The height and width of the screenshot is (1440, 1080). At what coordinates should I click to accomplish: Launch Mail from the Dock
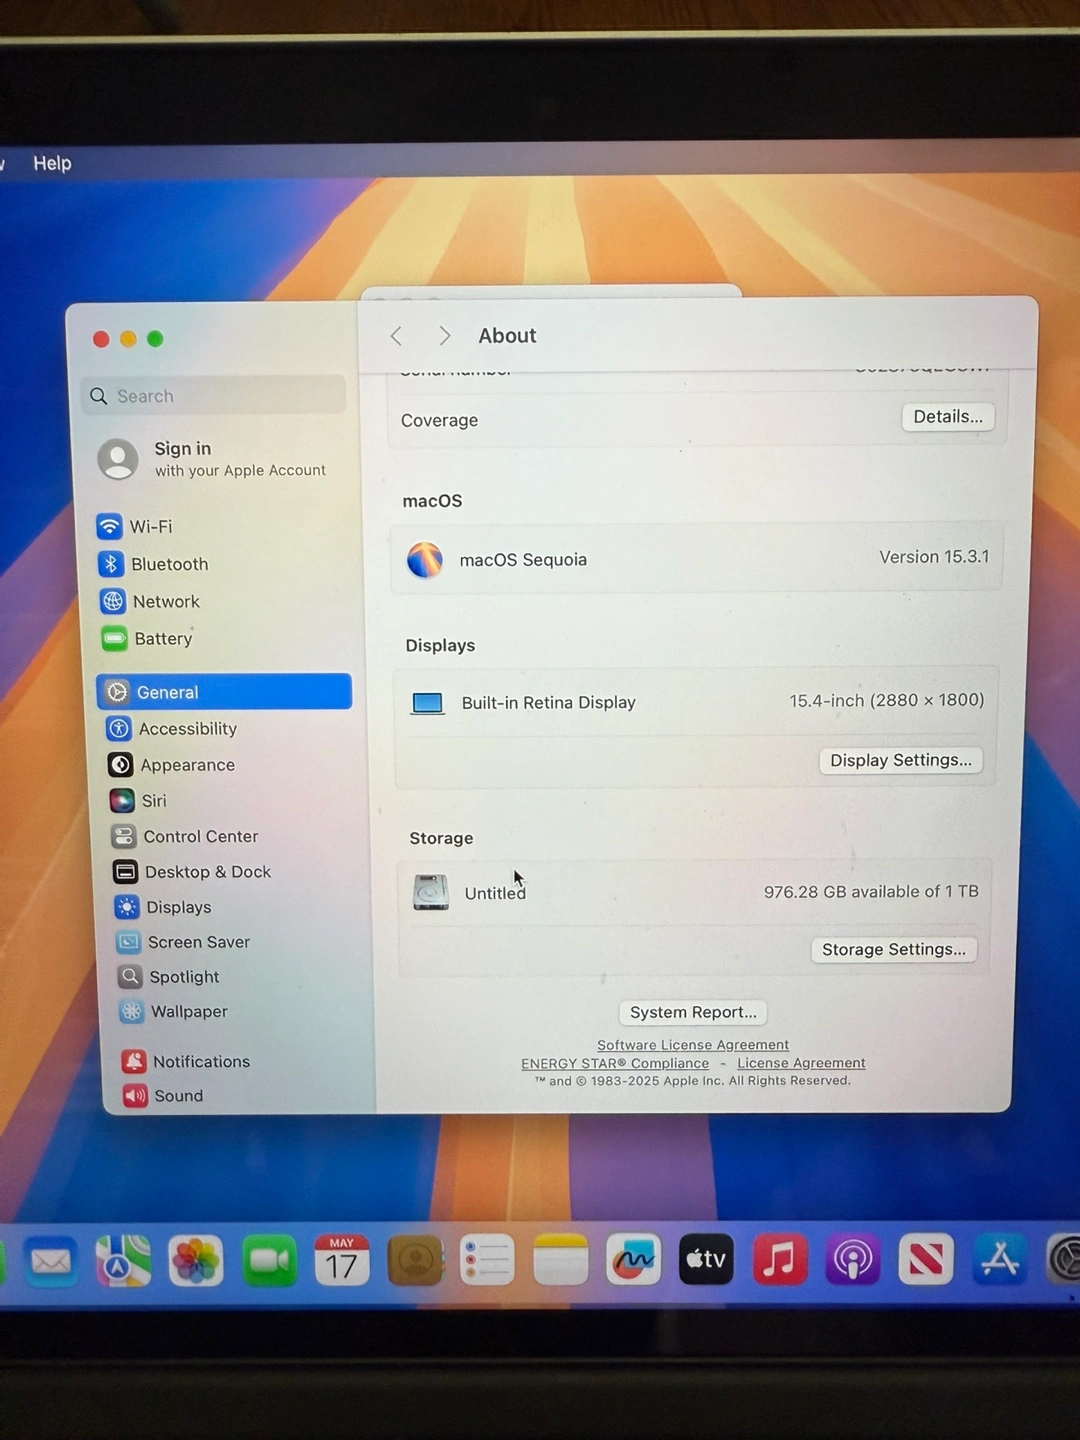(51, 1261)
